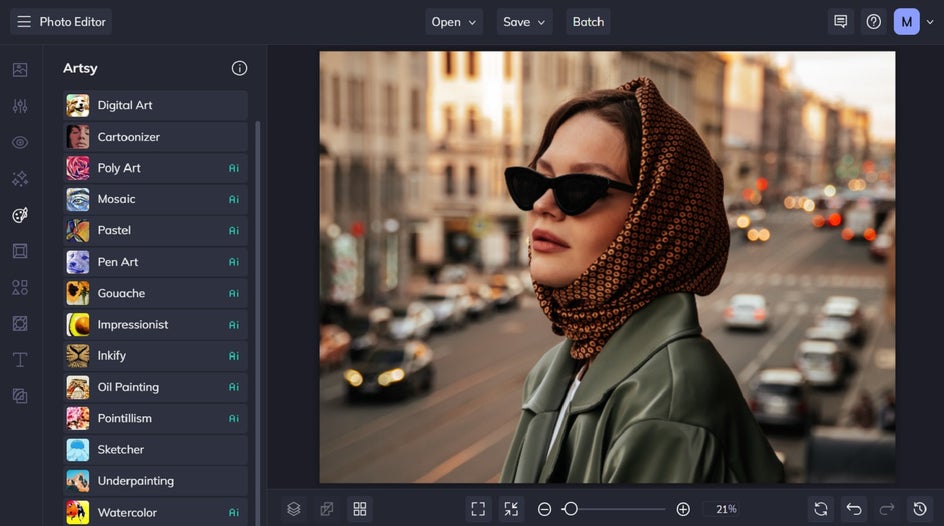Toggle the eye visibility sidebar icon

20,142
